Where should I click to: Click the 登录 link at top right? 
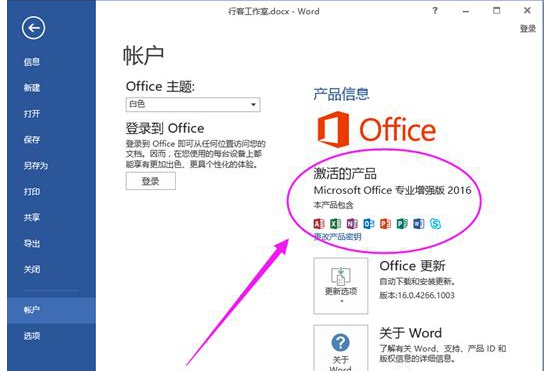(528, 29)
